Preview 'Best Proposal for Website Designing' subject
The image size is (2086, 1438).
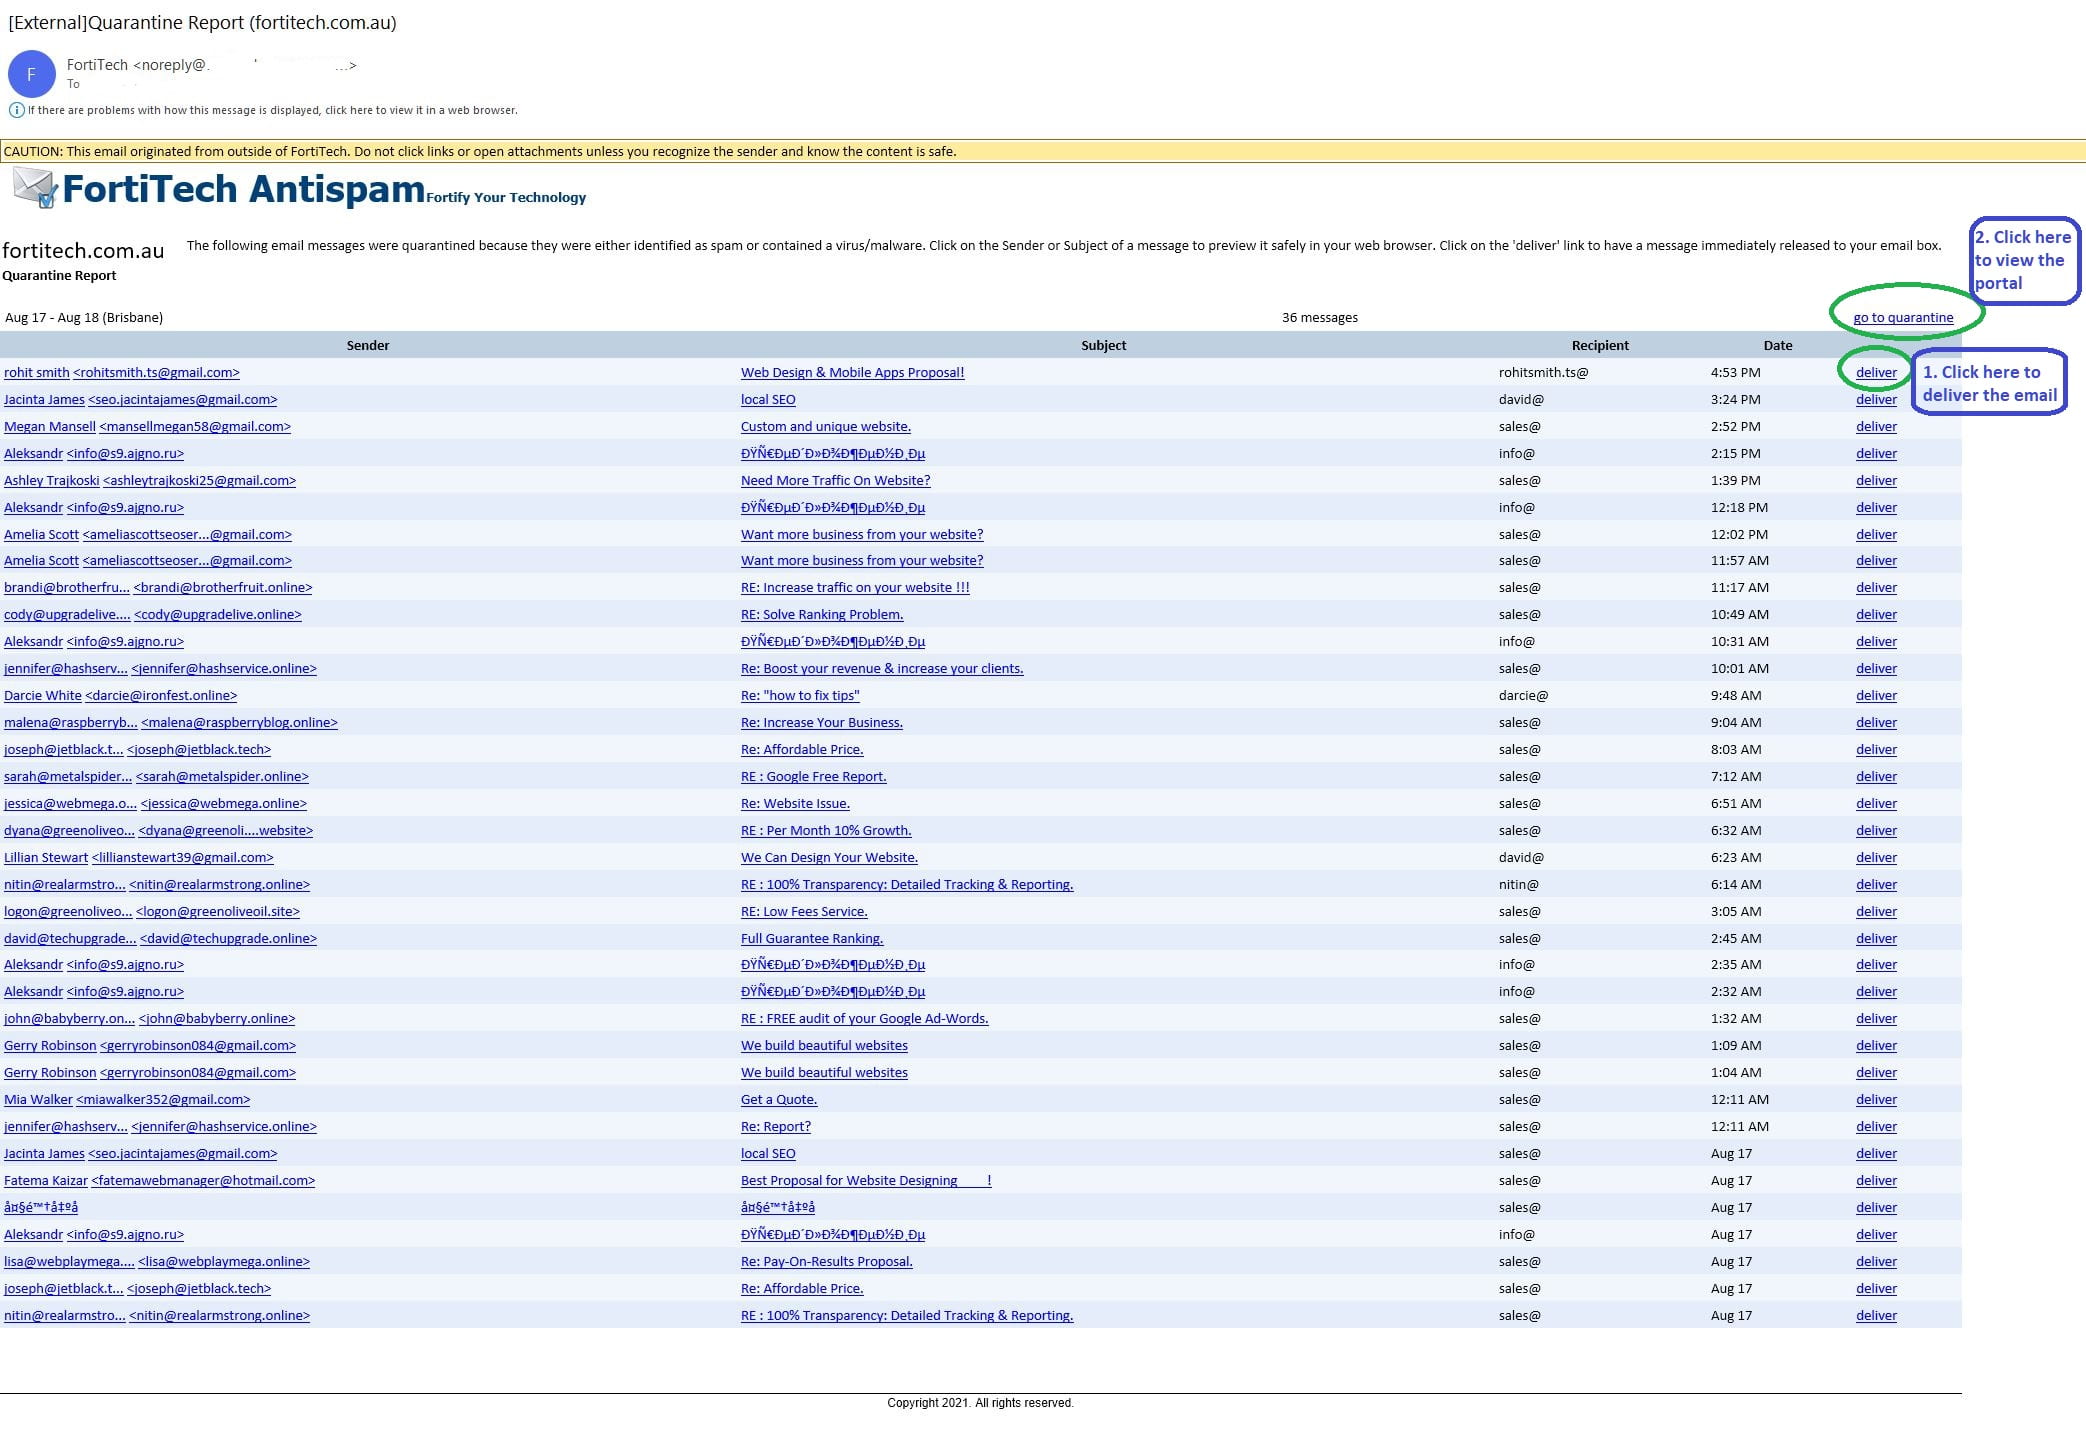coord(866,1181)
